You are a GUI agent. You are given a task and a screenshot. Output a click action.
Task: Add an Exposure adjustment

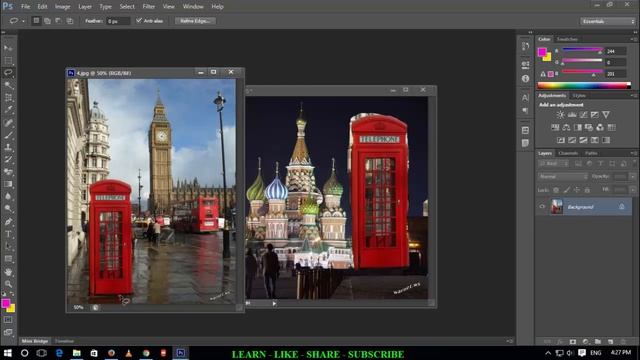[595, 115]
